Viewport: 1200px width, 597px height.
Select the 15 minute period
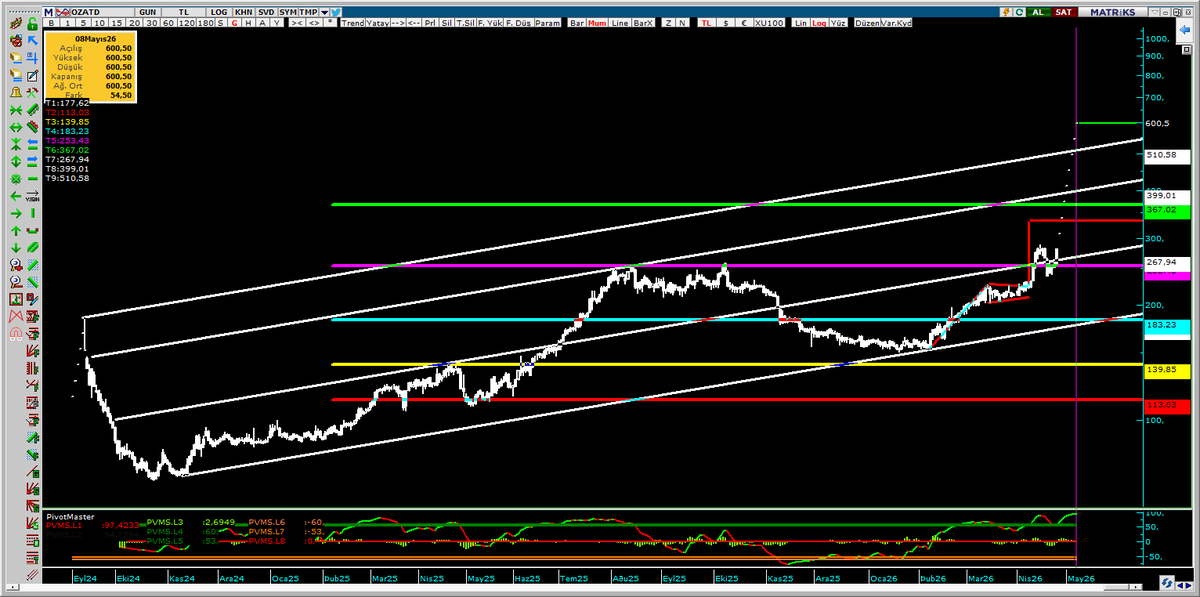[117, 23]
